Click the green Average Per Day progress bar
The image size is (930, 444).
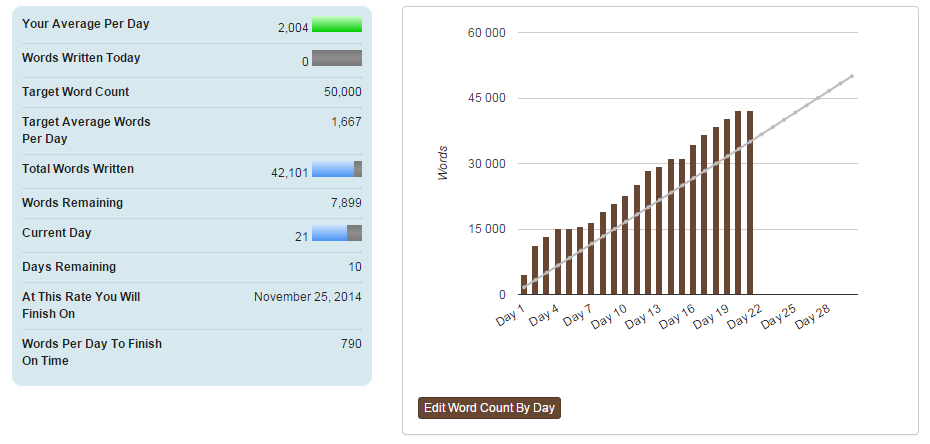tap(337, 24)
